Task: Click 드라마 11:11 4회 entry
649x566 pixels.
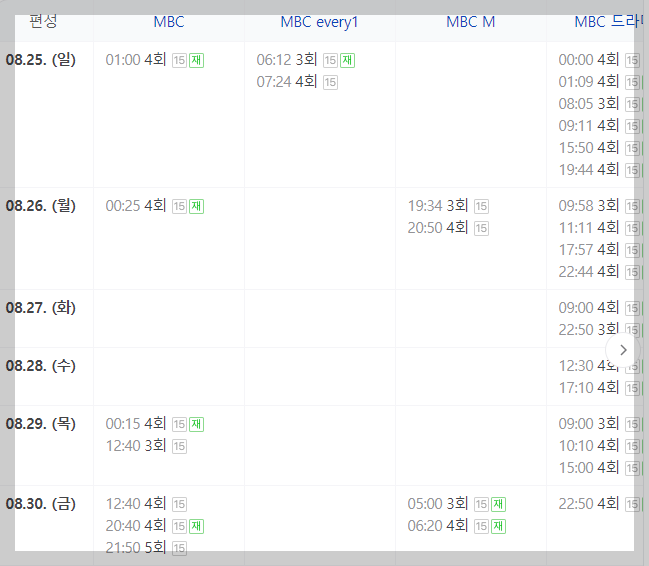Action: pyautogui.click(x=589, y=228)
